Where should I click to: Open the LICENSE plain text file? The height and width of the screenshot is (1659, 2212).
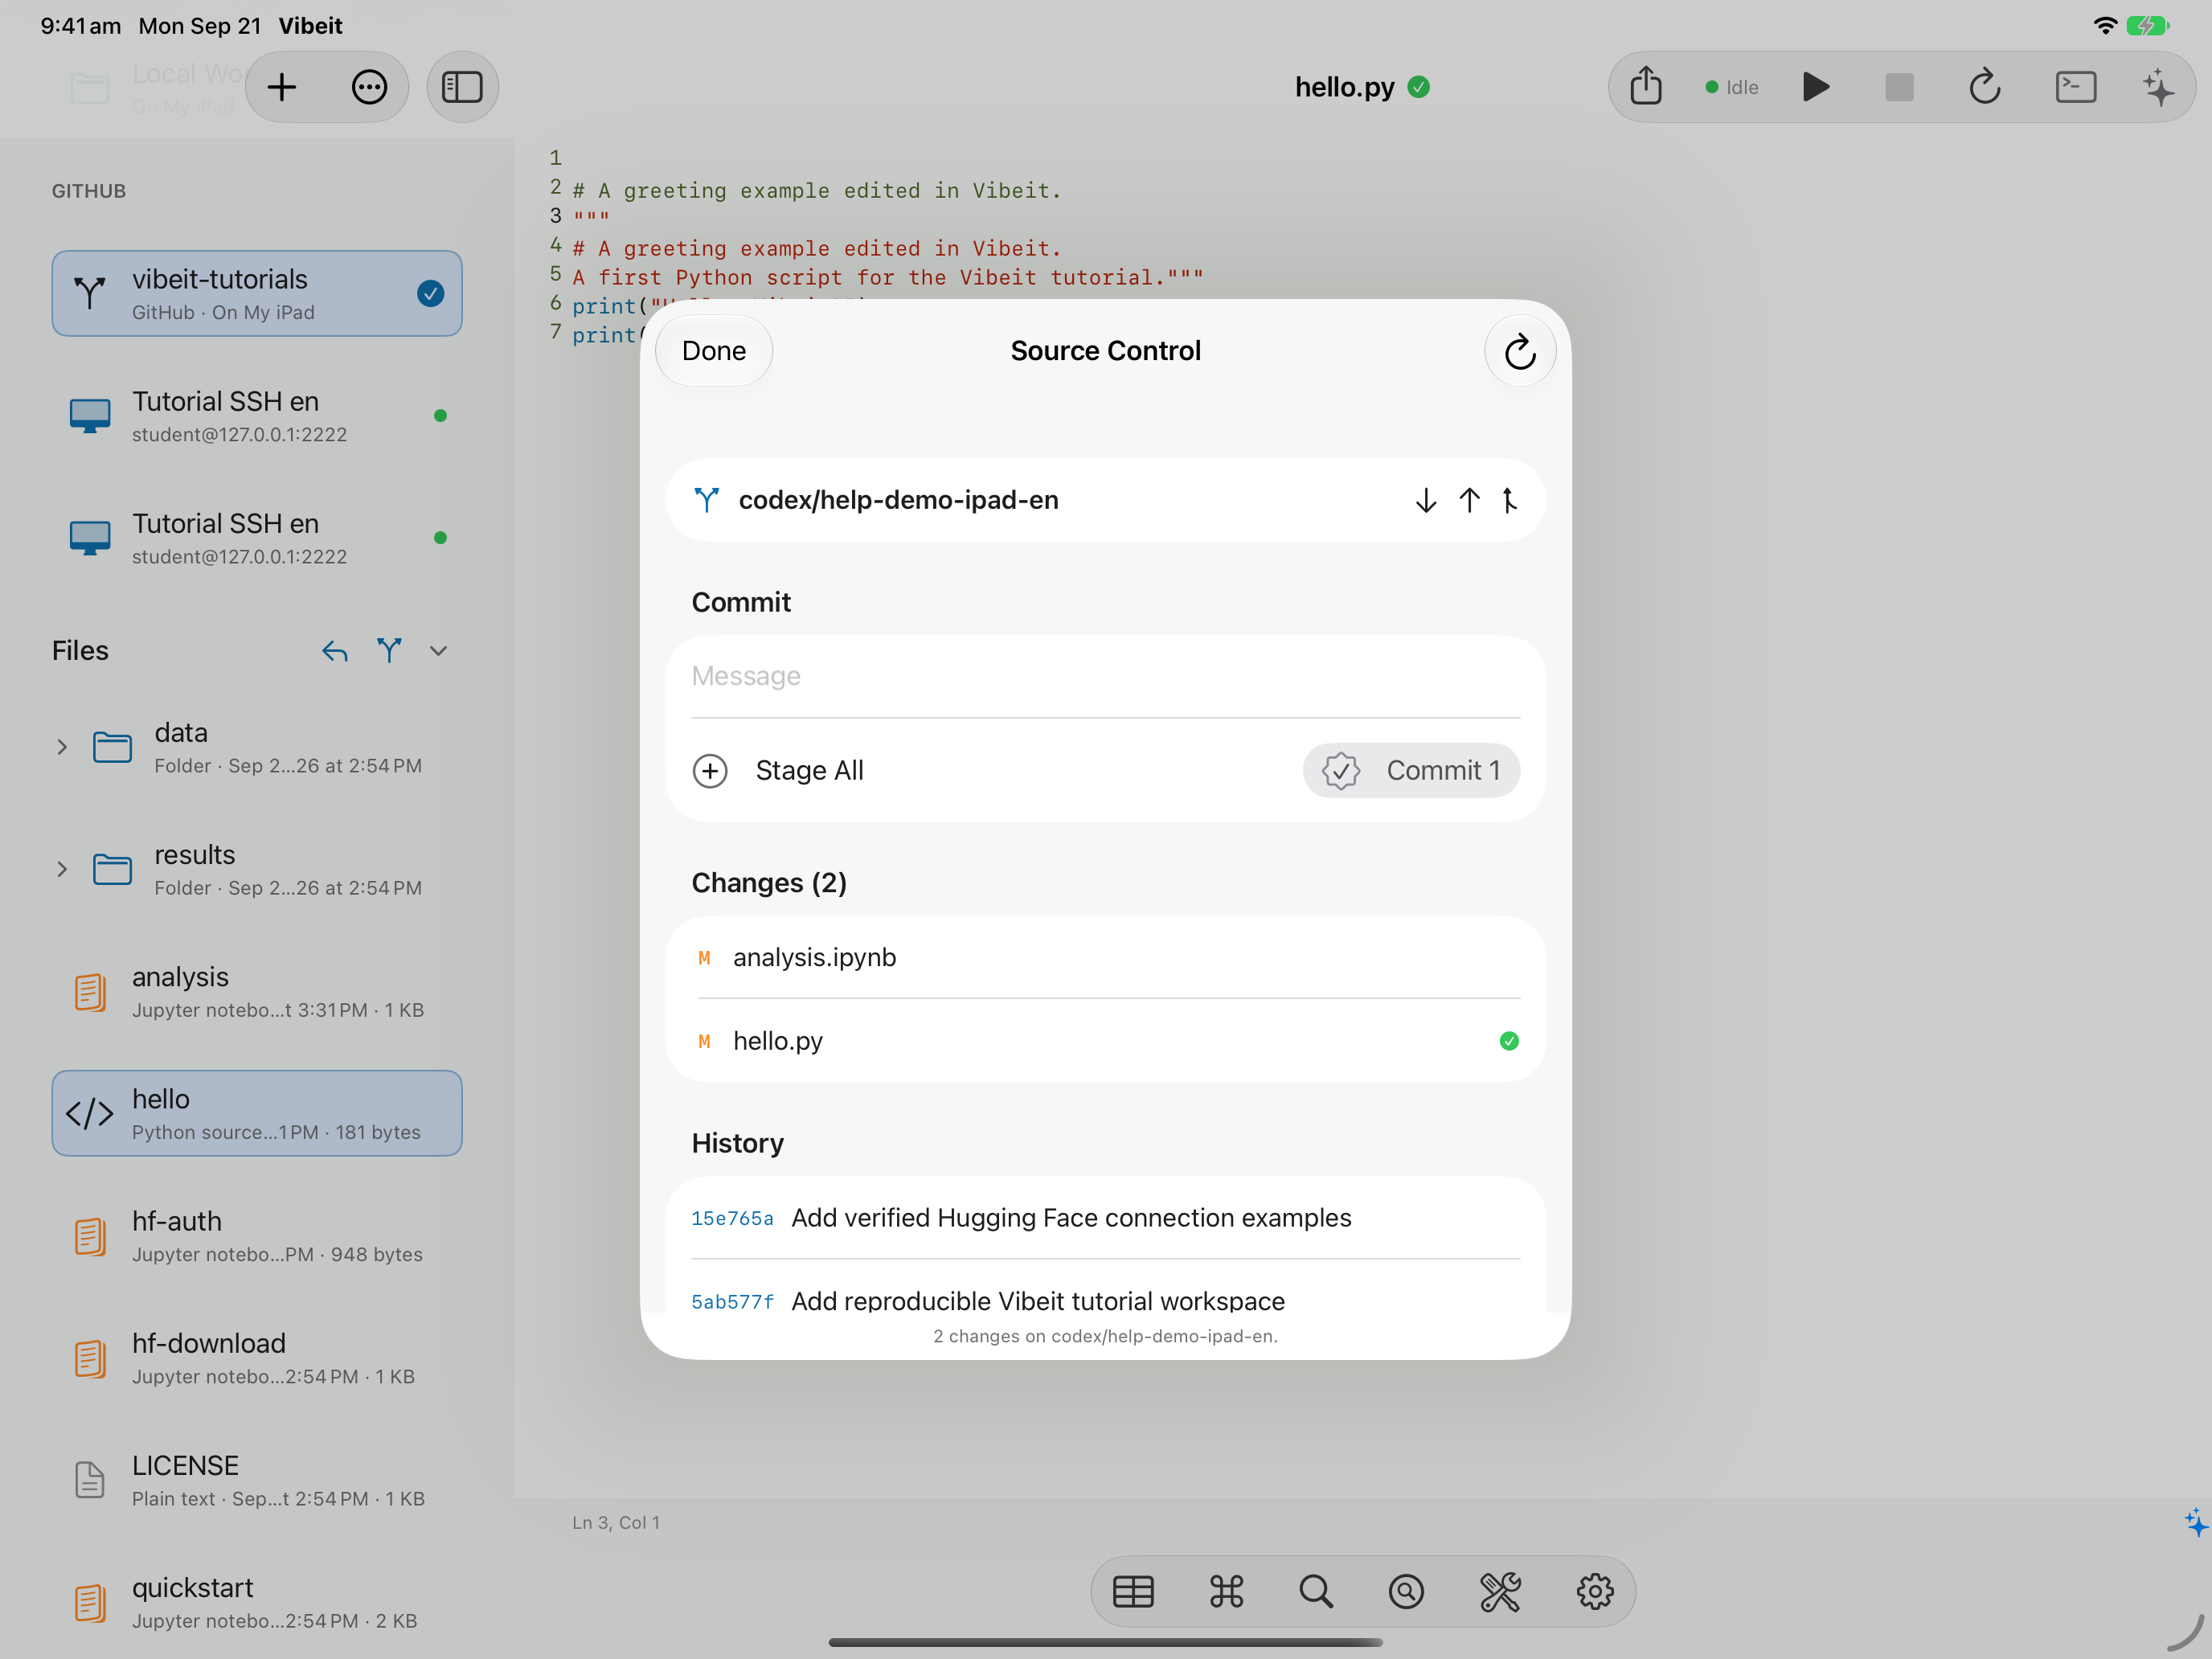257,1480
